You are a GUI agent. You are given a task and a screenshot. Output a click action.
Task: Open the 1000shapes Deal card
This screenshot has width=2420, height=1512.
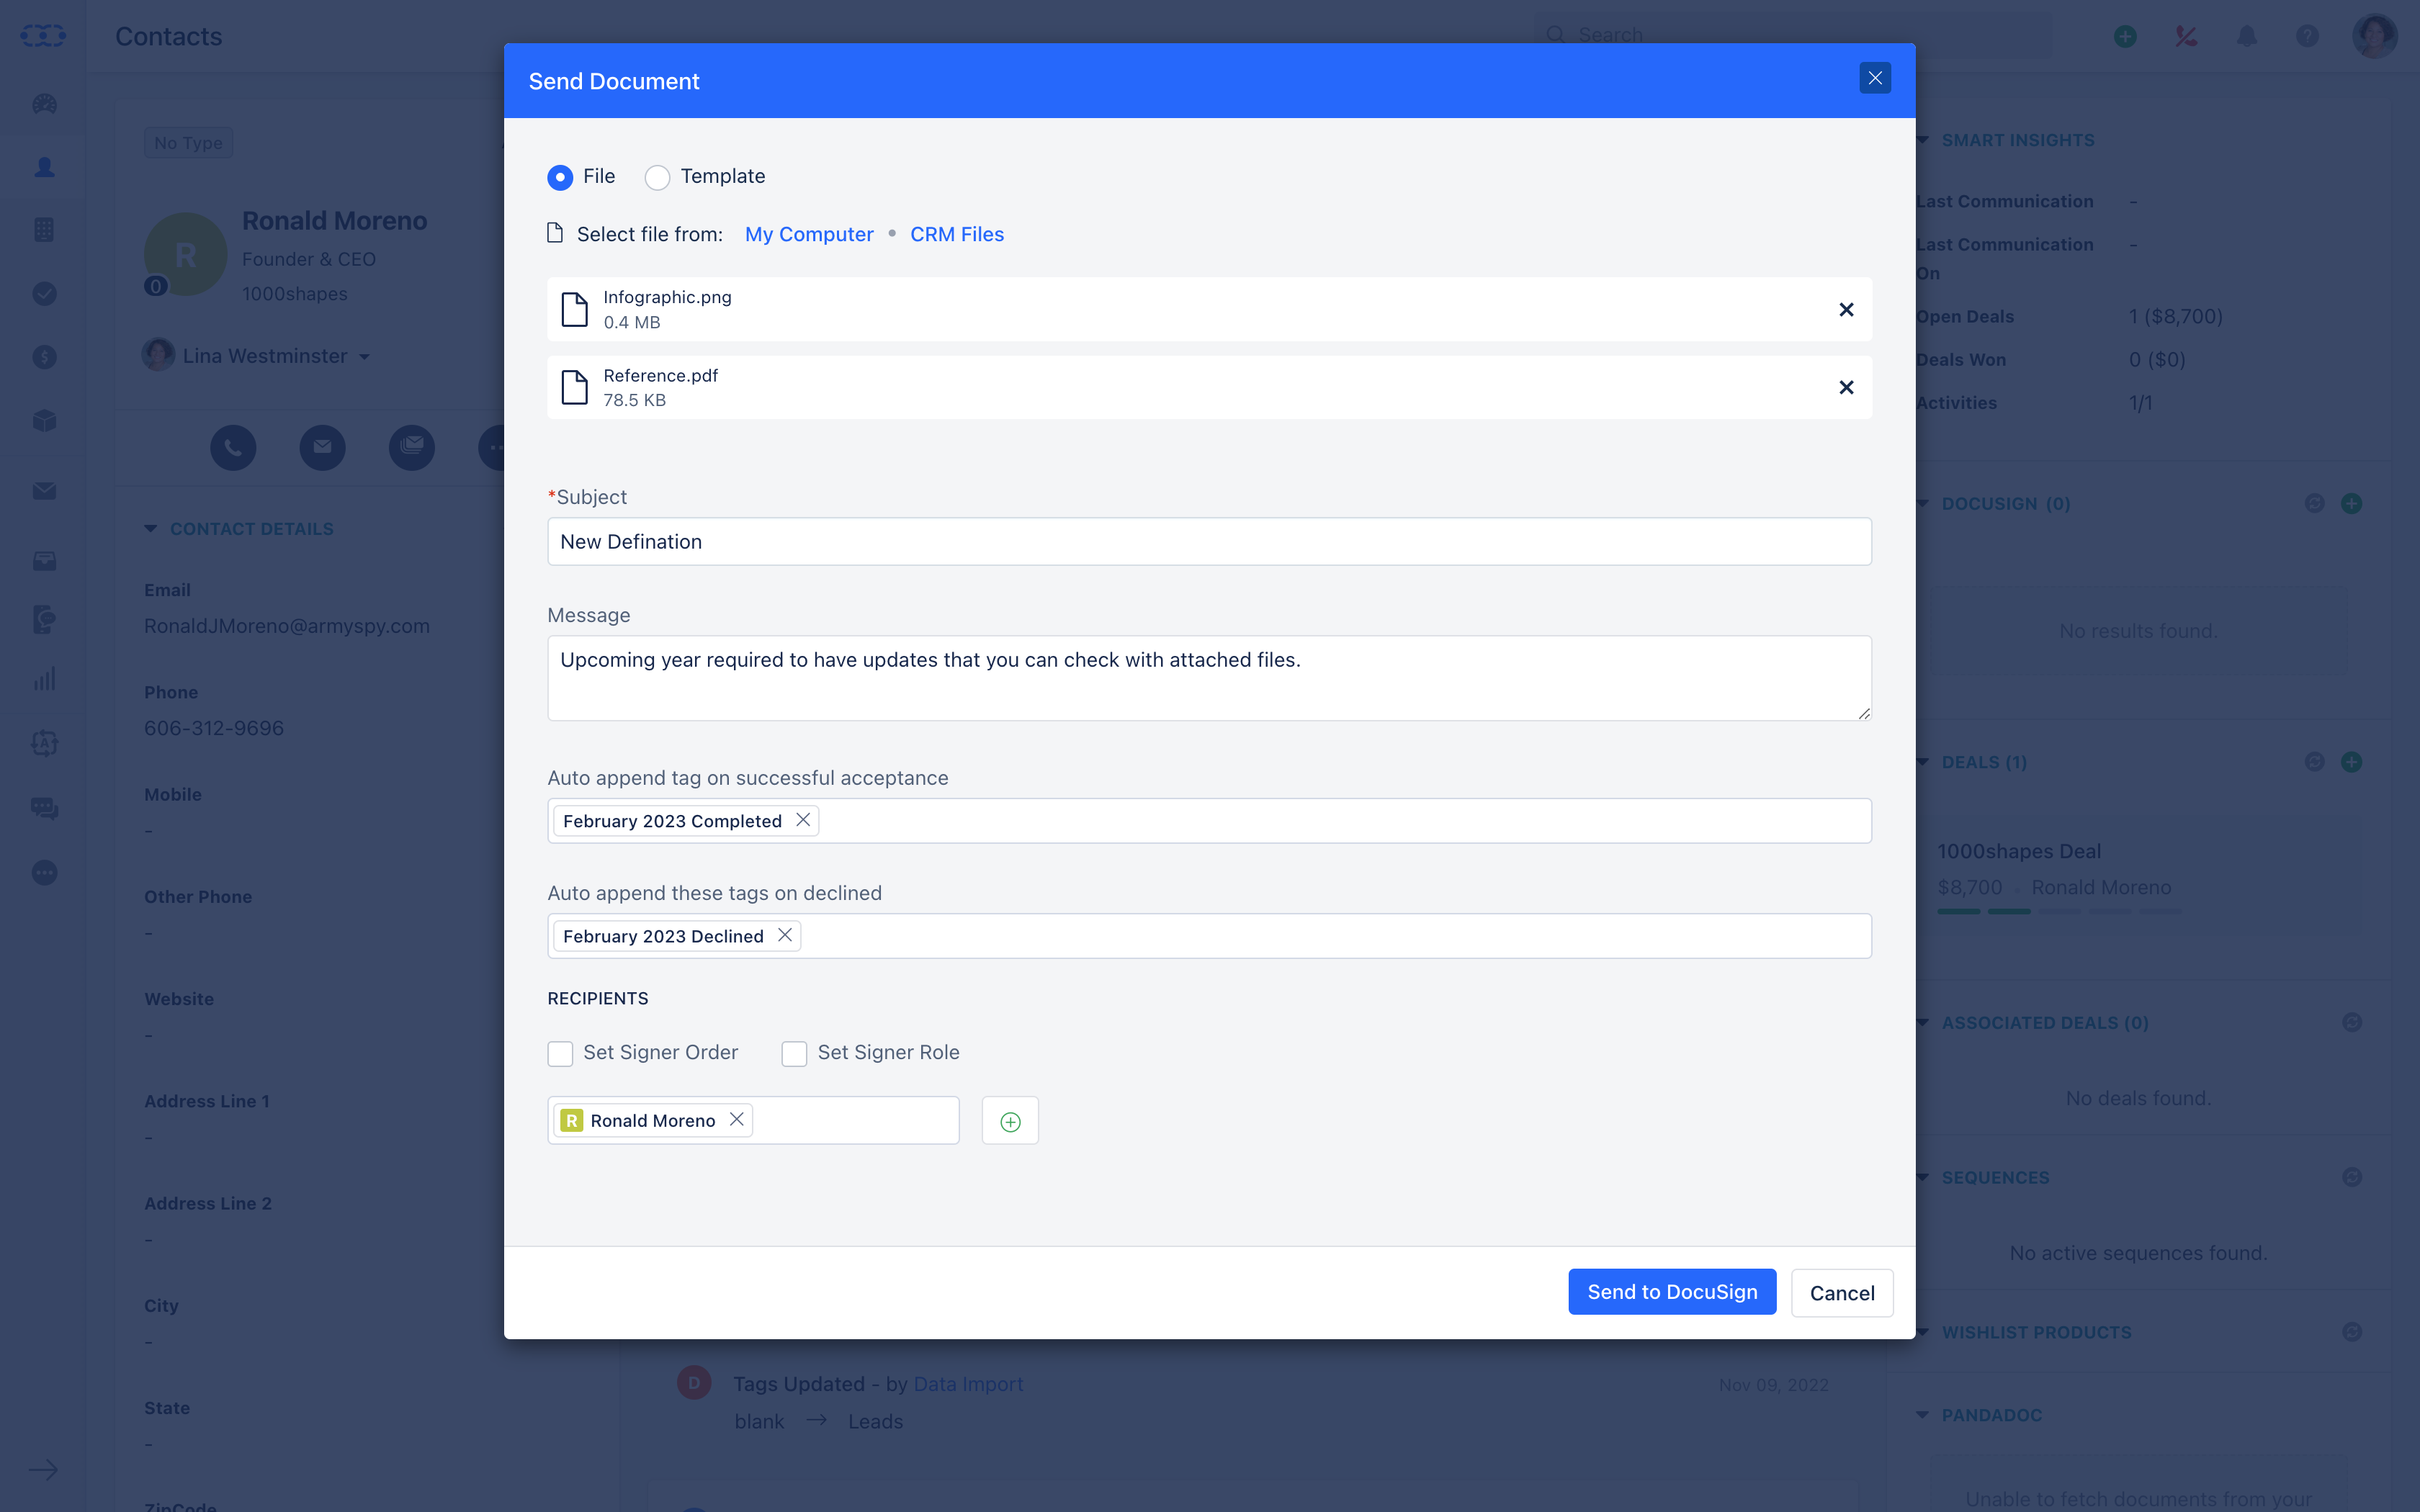(2019, 851)
